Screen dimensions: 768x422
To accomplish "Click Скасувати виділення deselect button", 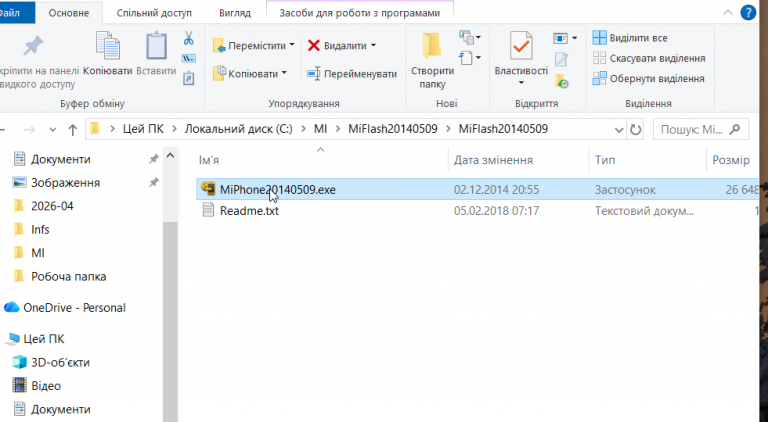I will pyautogui.click(x=649, y=58).
